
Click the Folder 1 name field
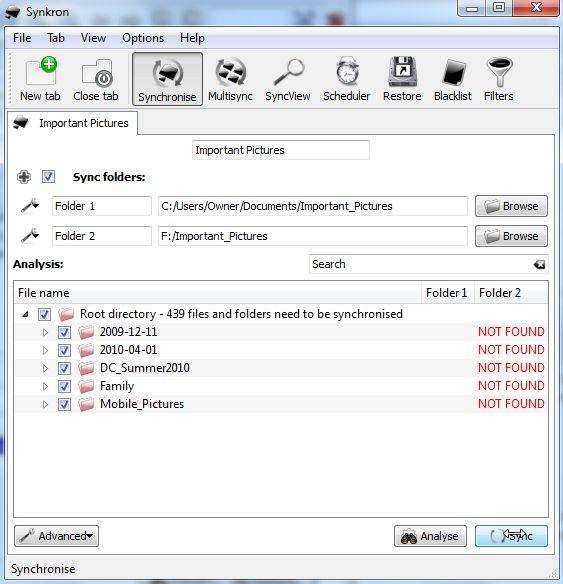102,206
